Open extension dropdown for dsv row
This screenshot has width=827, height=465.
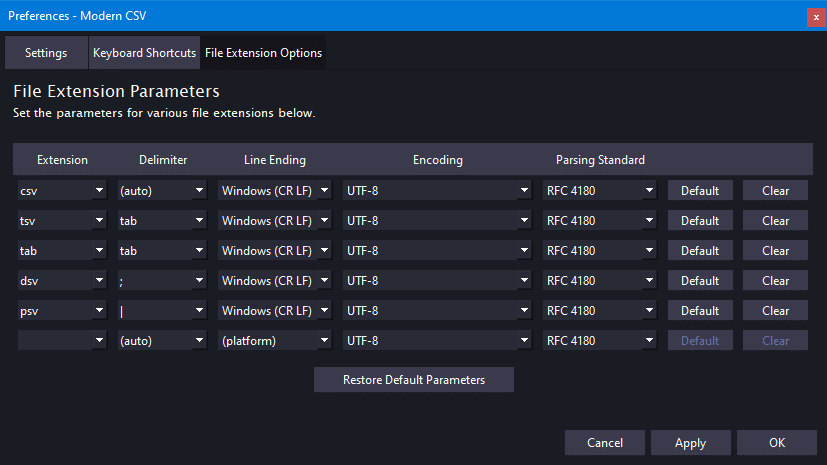coord(62,280)
